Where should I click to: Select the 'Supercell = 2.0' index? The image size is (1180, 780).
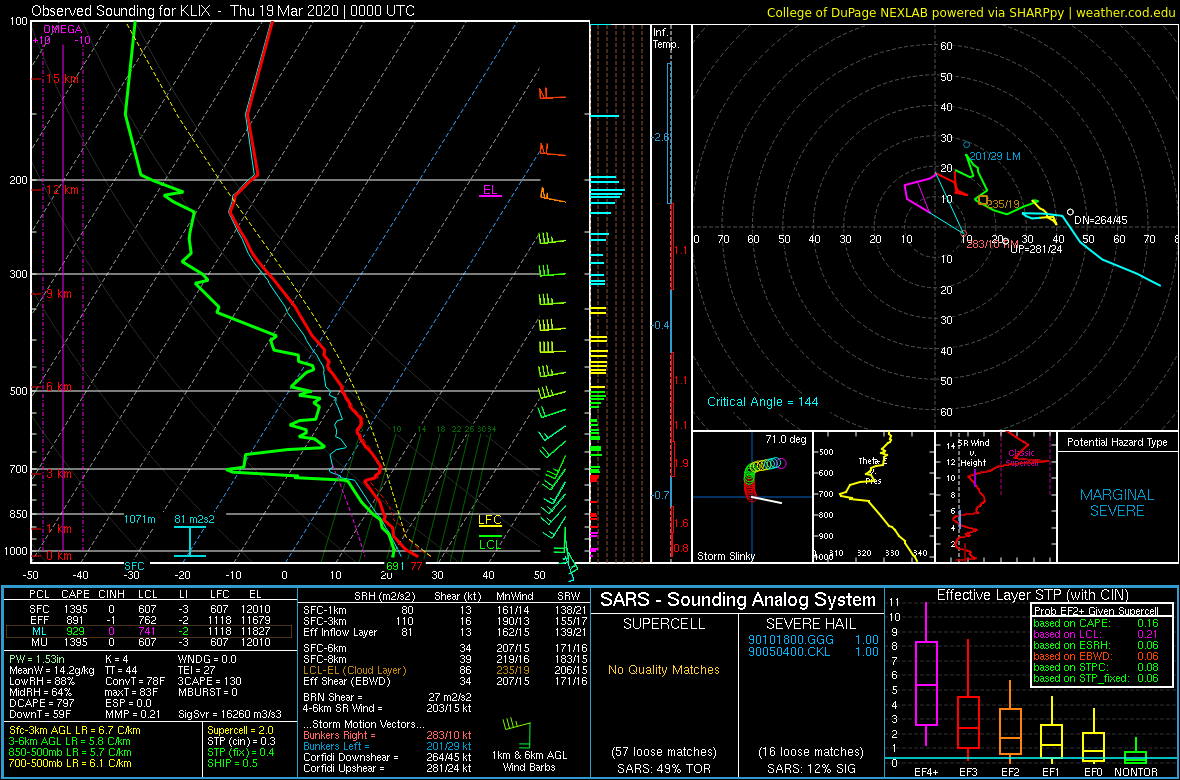pos(242,731)
